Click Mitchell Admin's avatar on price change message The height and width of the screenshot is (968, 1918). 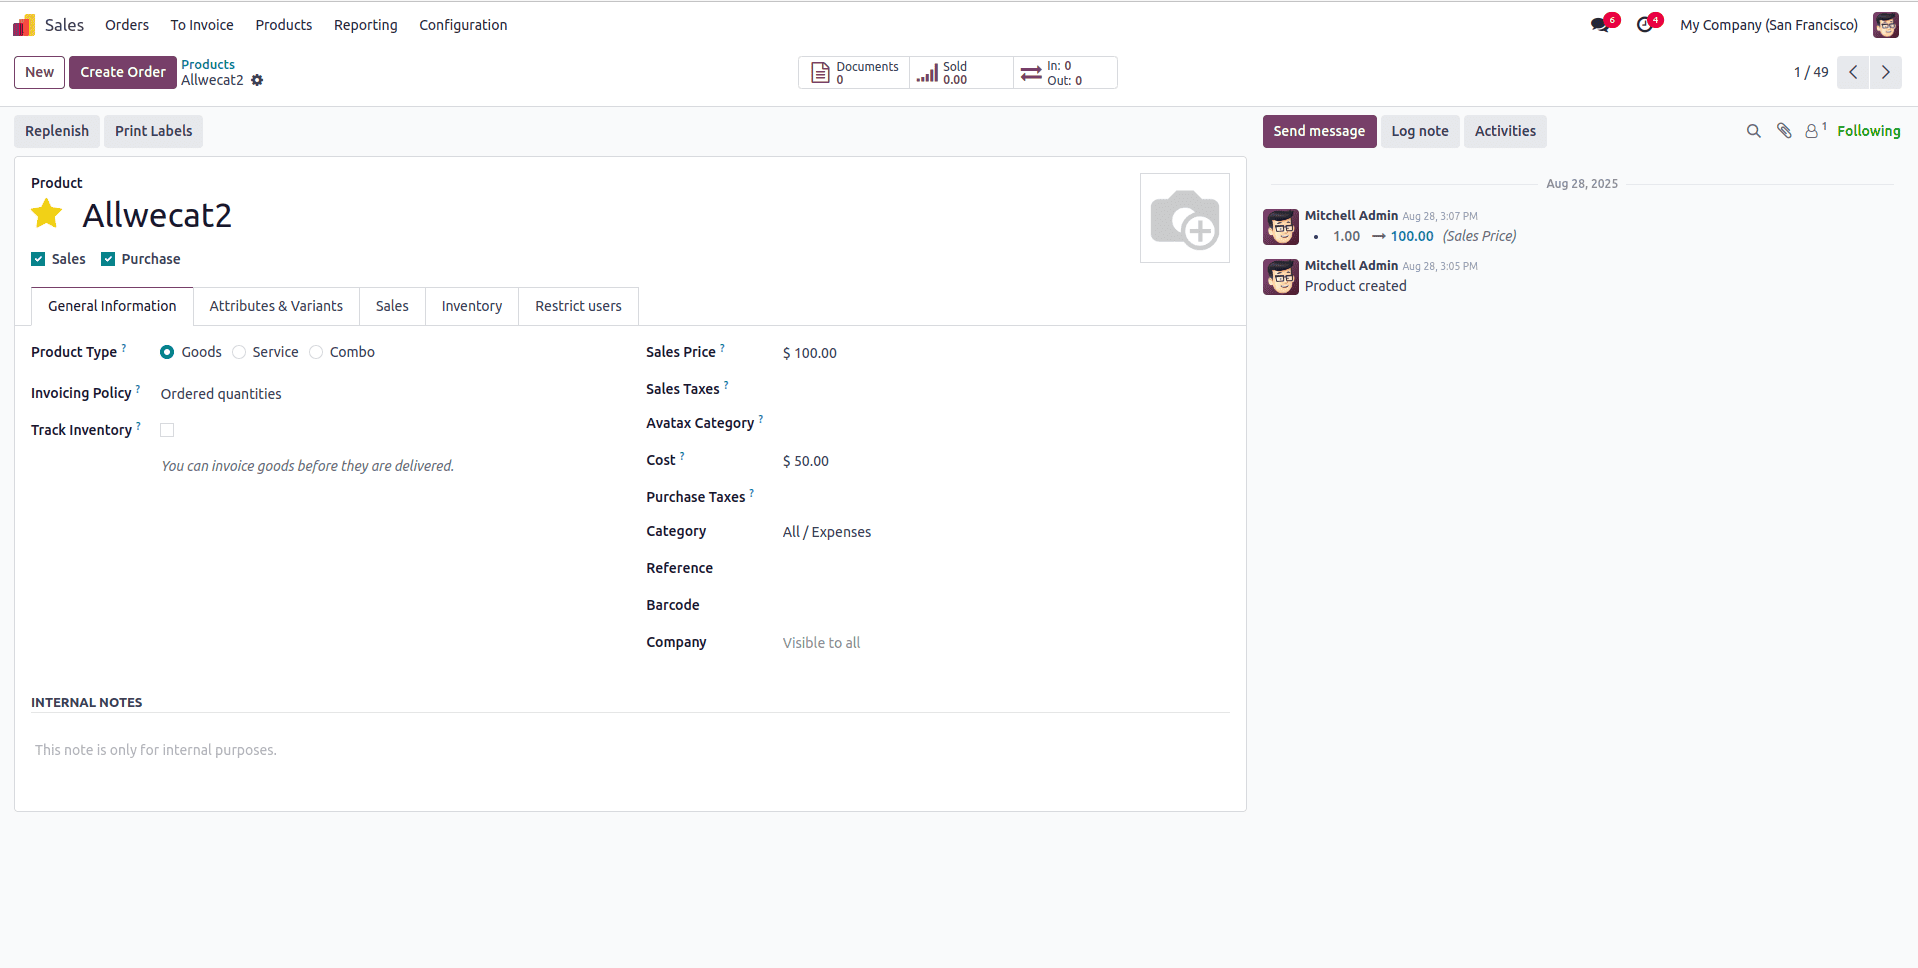click(x=1281, y=227)
